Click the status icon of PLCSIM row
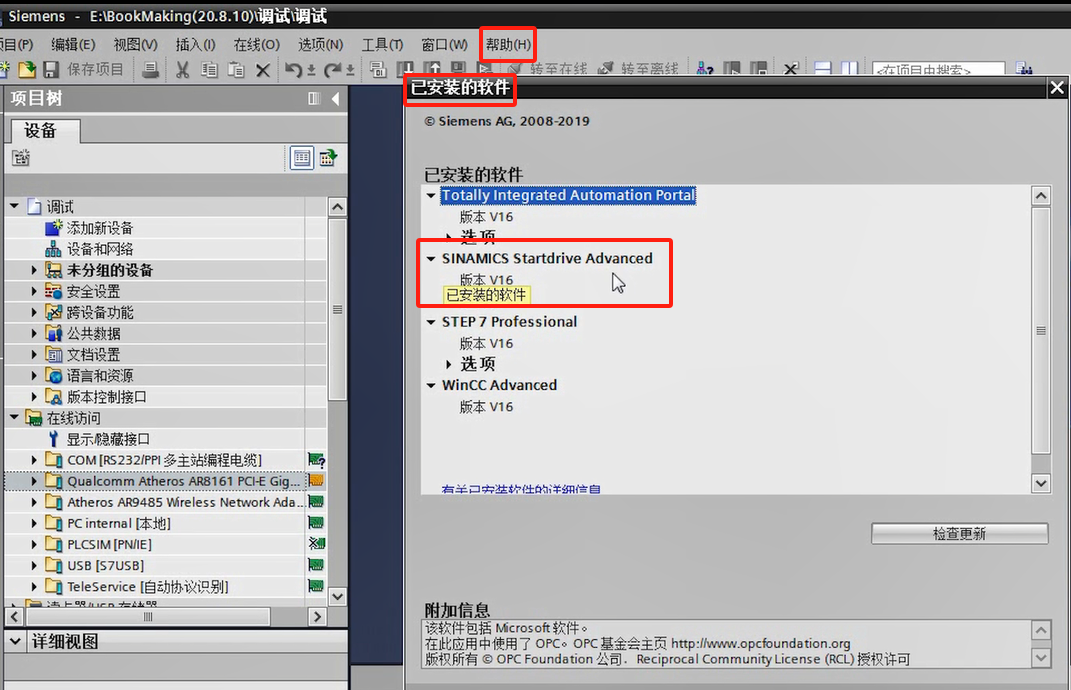The width and height of the screenshot is (1071, 690). [316, 544]
